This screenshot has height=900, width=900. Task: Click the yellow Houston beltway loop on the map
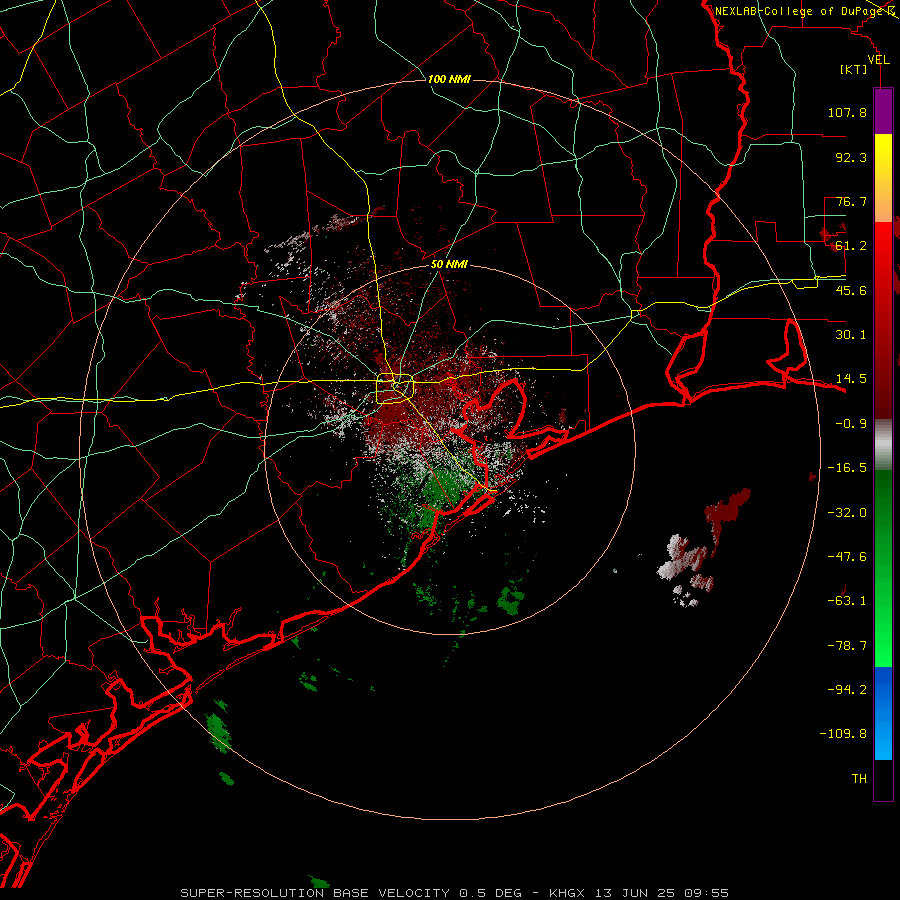pyautogui.click(x=395, y=389)
